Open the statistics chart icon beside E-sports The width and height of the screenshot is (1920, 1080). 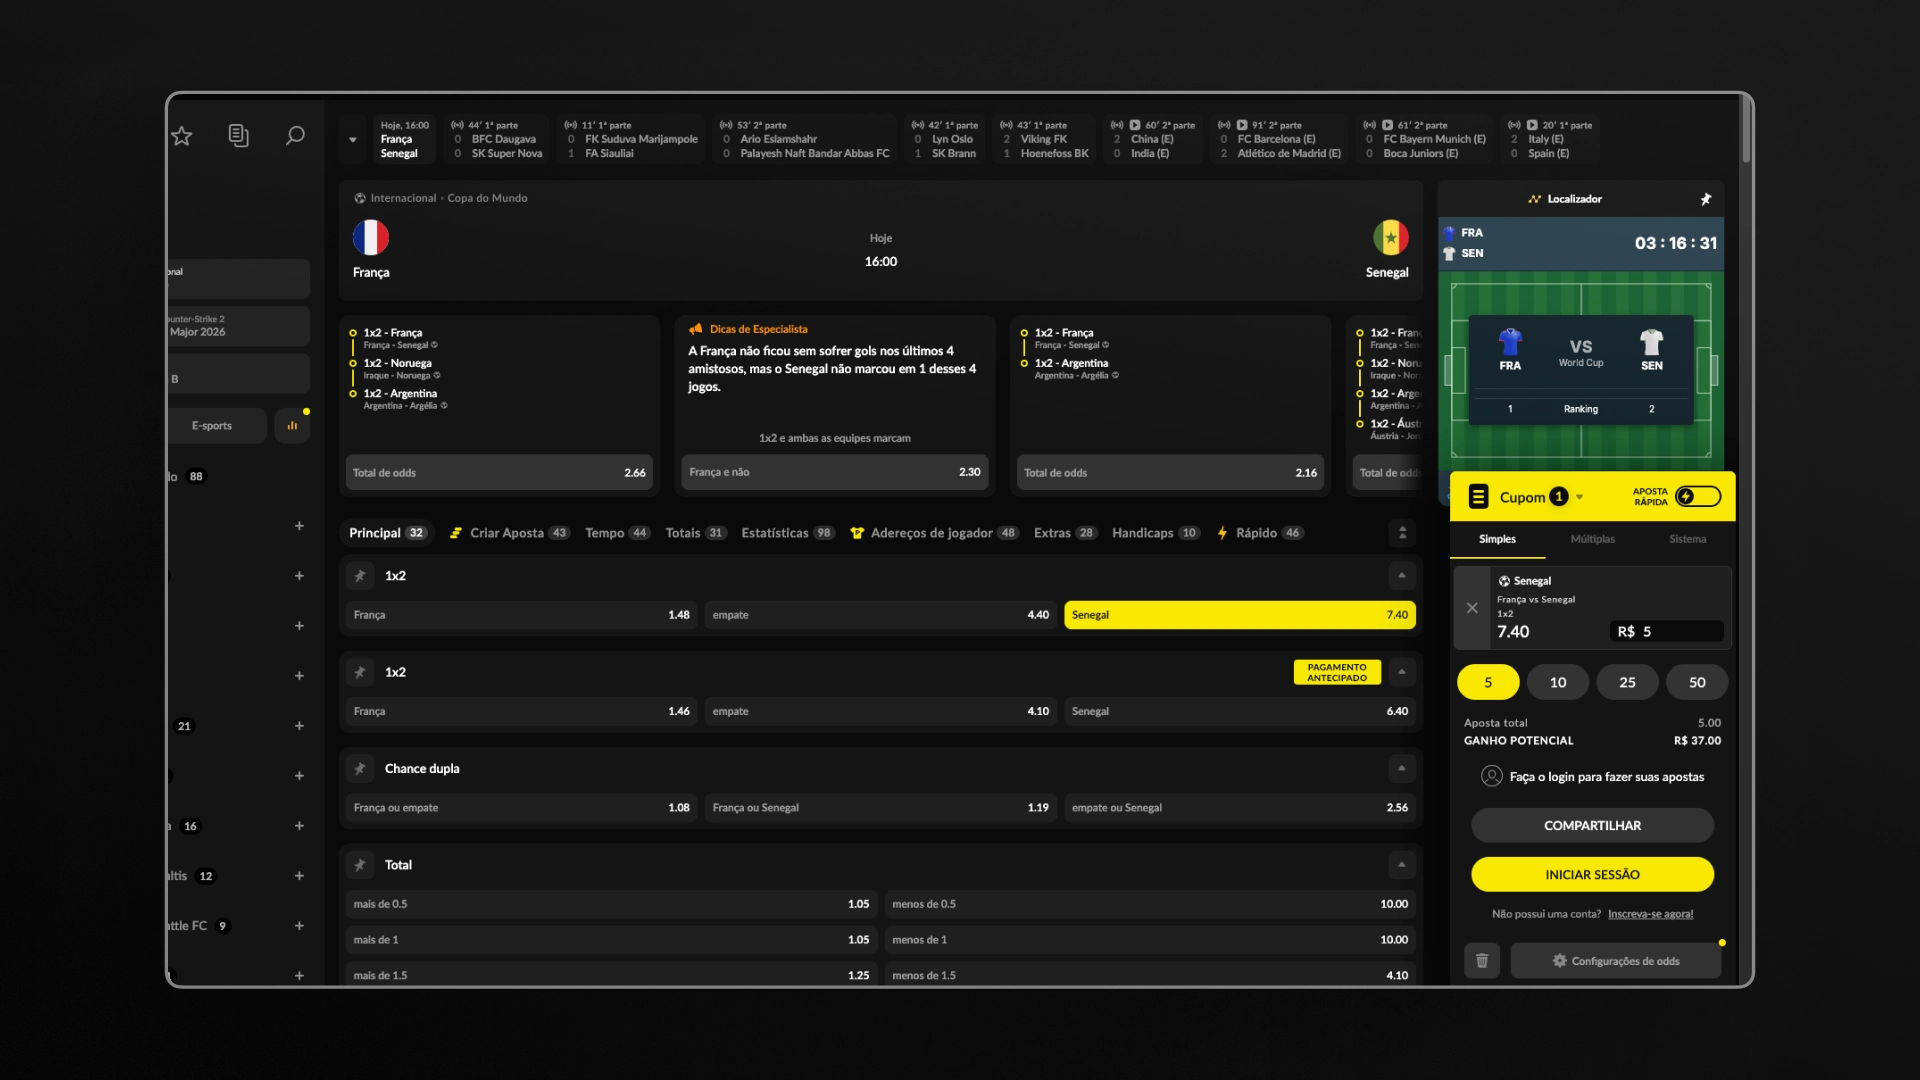tap(292, 426)
